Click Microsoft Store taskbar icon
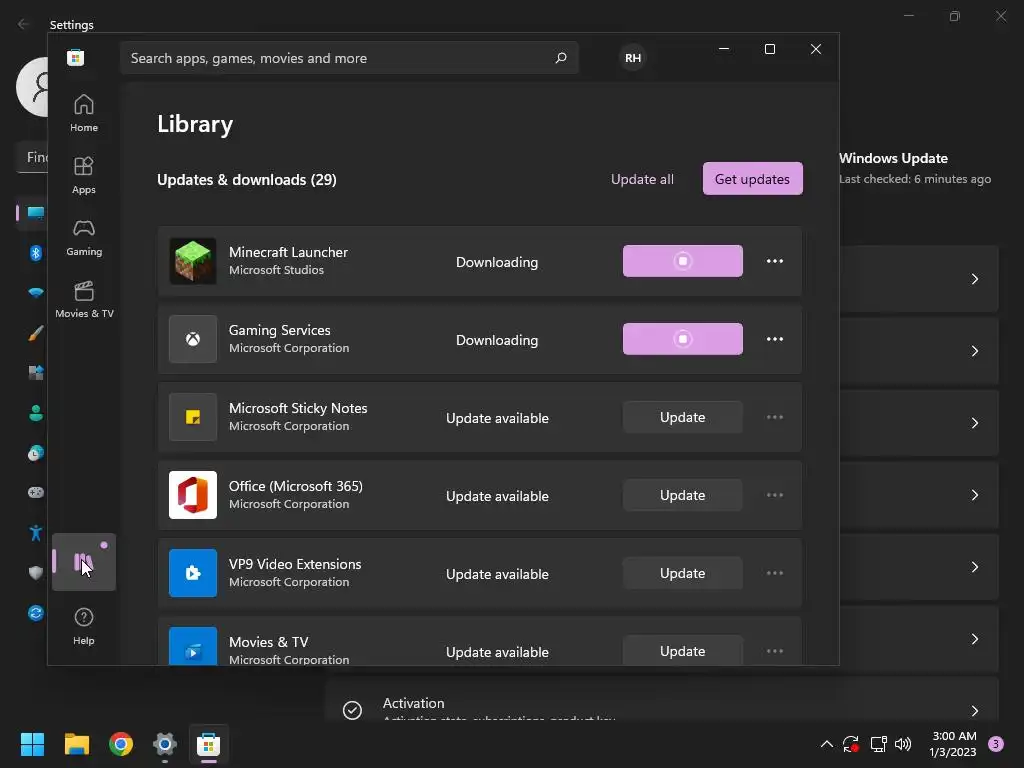Image resolution: width=1024 pixels, height=768 pixels. pyautogui.click(x=209, y=744)
